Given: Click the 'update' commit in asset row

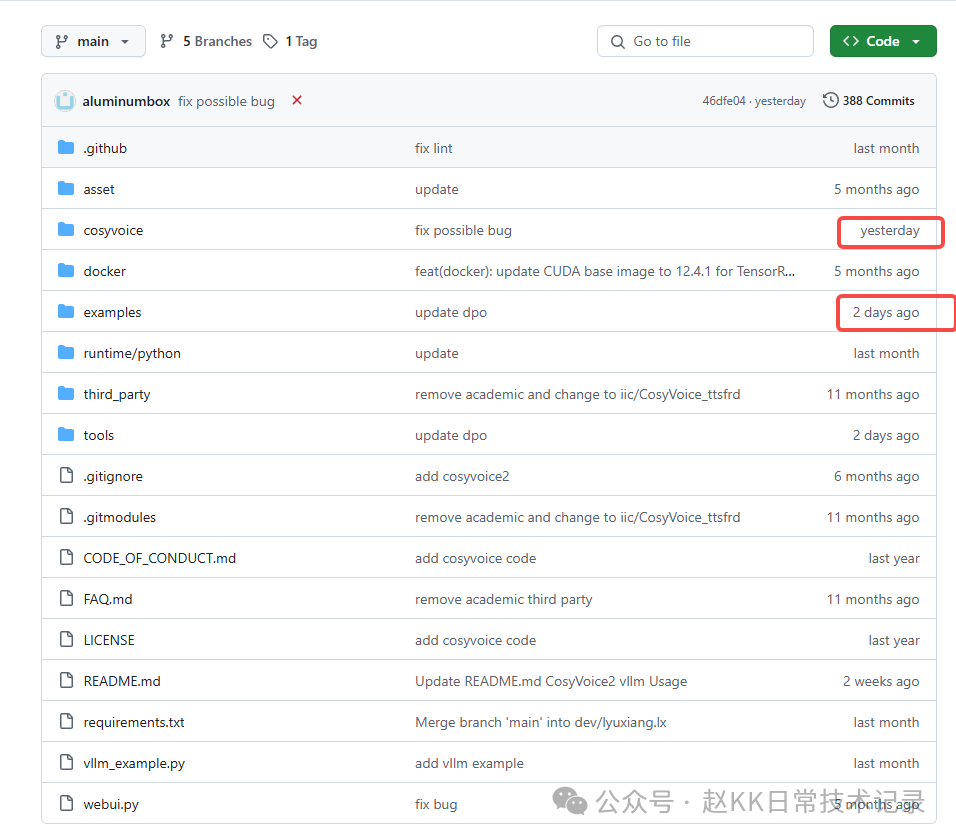Looking at the screenshot, I should point(437,190).
